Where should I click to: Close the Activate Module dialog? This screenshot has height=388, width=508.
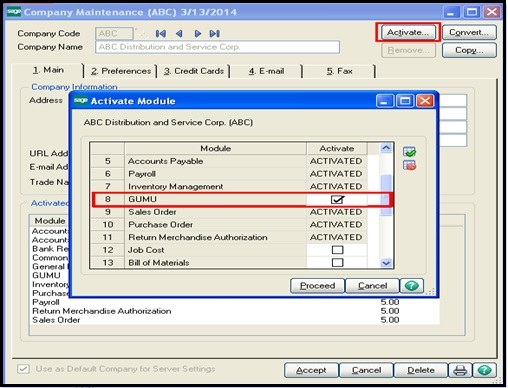425,101
